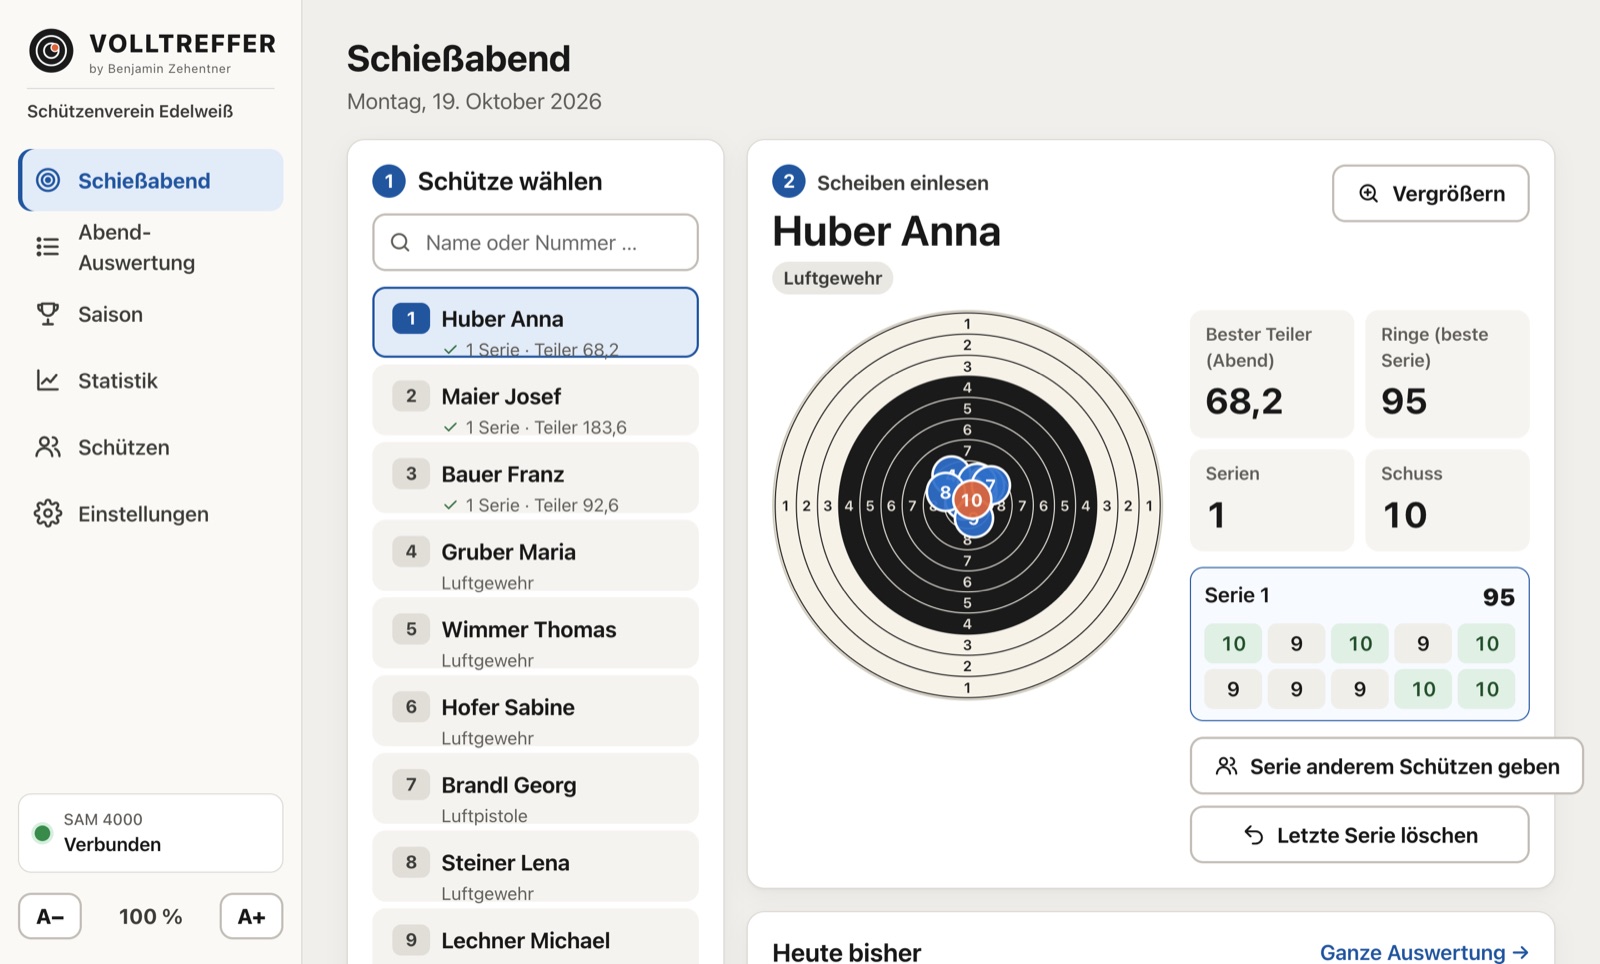Screen dimensions: 1600x964
Task: Select the Serie 1 header row
Action: [x=1359, y=596]
